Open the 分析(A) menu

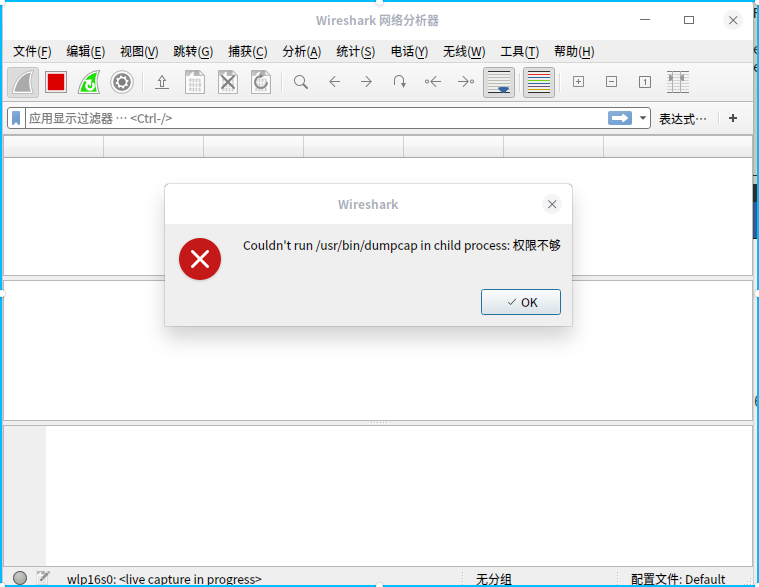tap(302, 51)
